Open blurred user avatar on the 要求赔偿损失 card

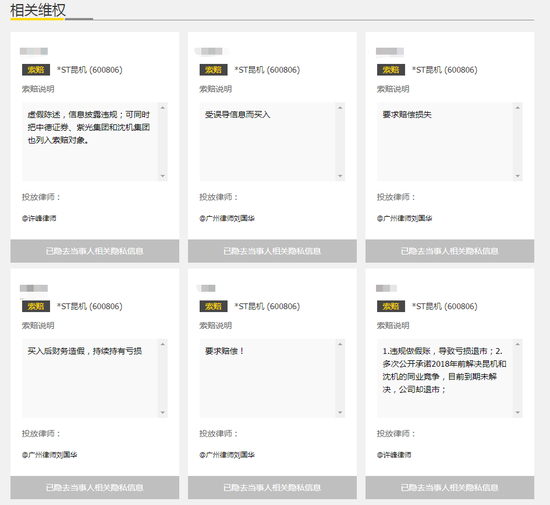pyautogui.click(x=389, y=52)
